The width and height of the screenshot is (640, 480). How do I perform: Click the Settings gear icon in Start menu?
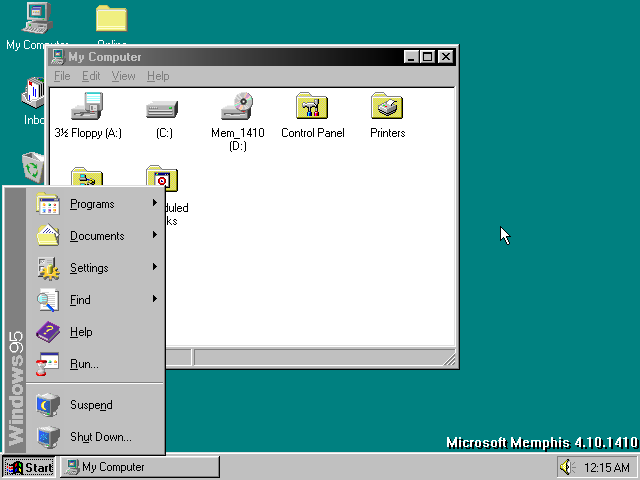pyautogui.click(x=48, y=268)
